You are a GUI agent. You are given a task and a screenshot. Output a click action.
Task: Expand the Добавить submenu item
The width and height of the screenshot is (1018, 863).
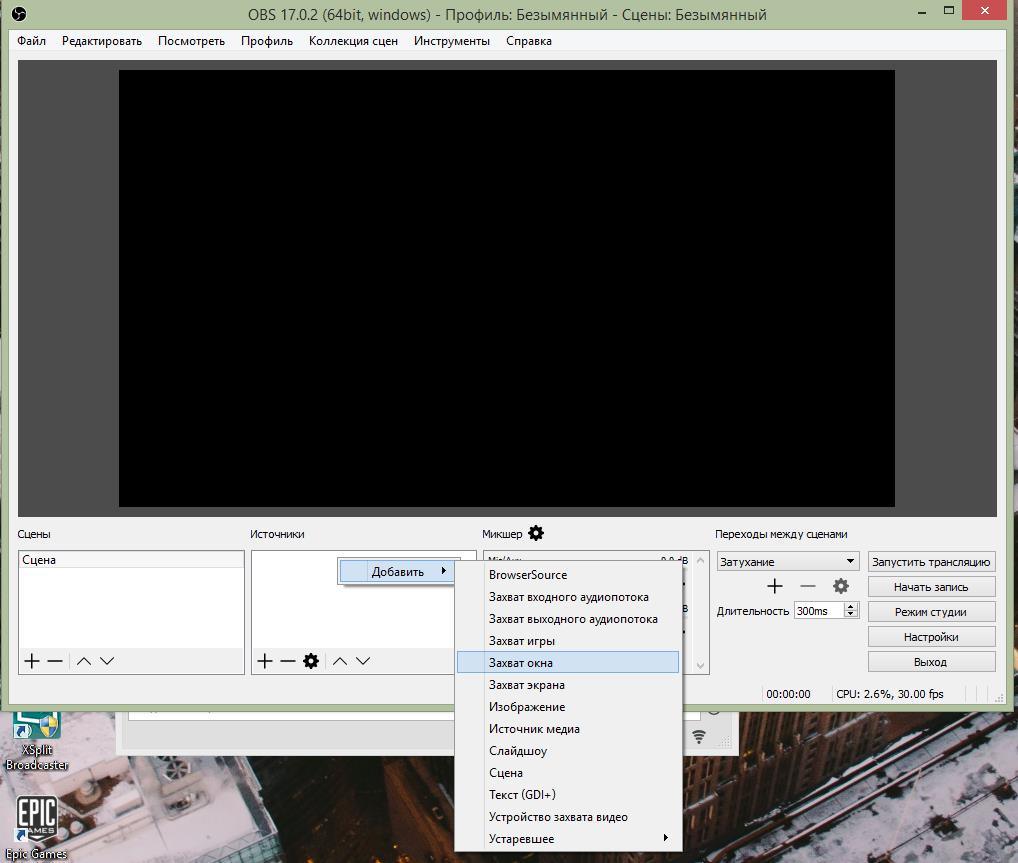[398, 572]
